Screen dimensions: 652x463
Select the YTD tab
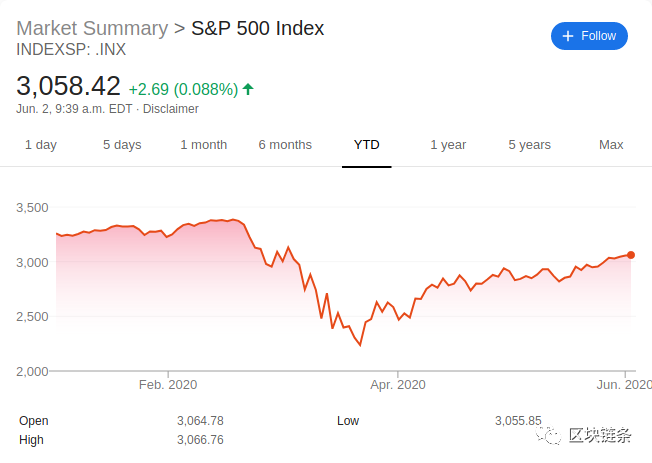click(367, 145)
